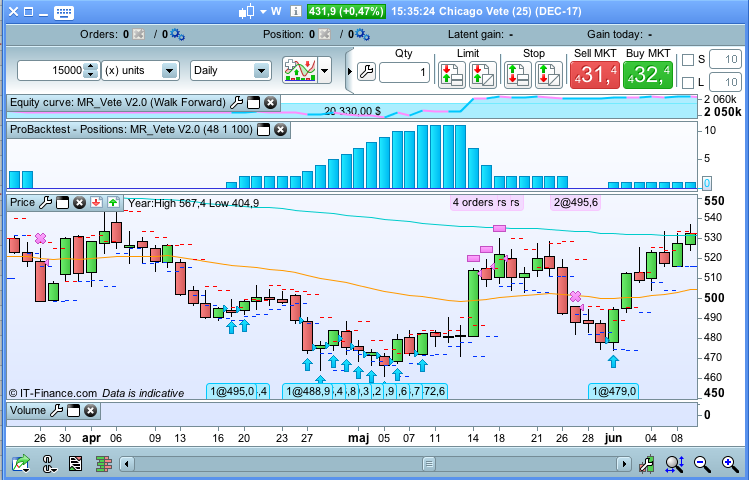The height and width of the screenshot is (480, 749).
Task: Click the 15000 units input field
Action: (50, 70)
